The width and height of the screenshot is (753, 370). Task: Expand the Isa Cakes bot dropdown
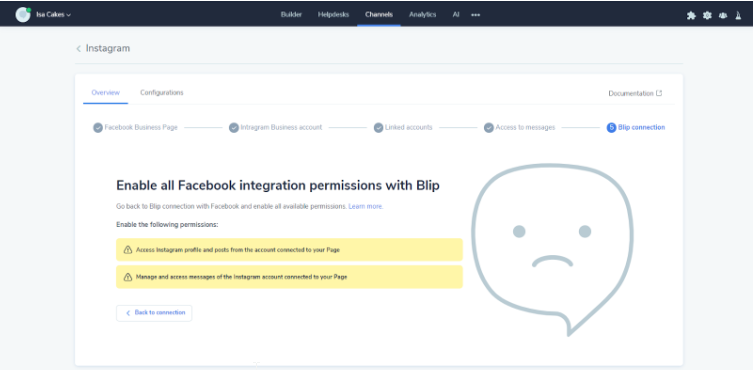tap(54, 15)
